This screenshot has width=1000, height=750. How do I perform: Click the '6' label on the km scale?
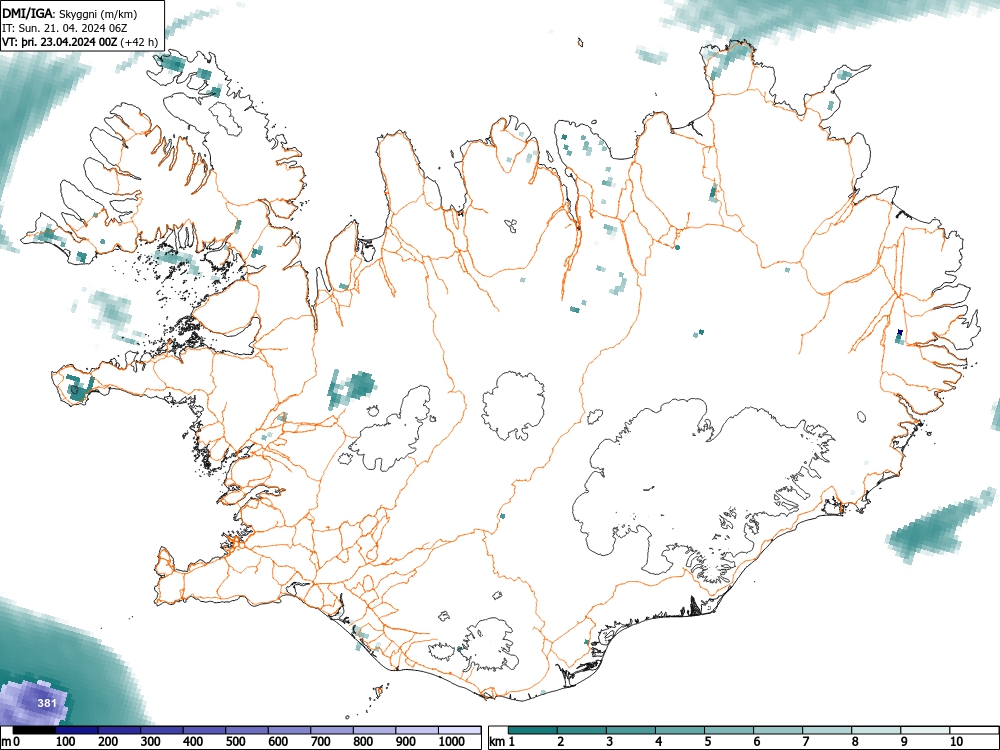(x=756, y=741)
